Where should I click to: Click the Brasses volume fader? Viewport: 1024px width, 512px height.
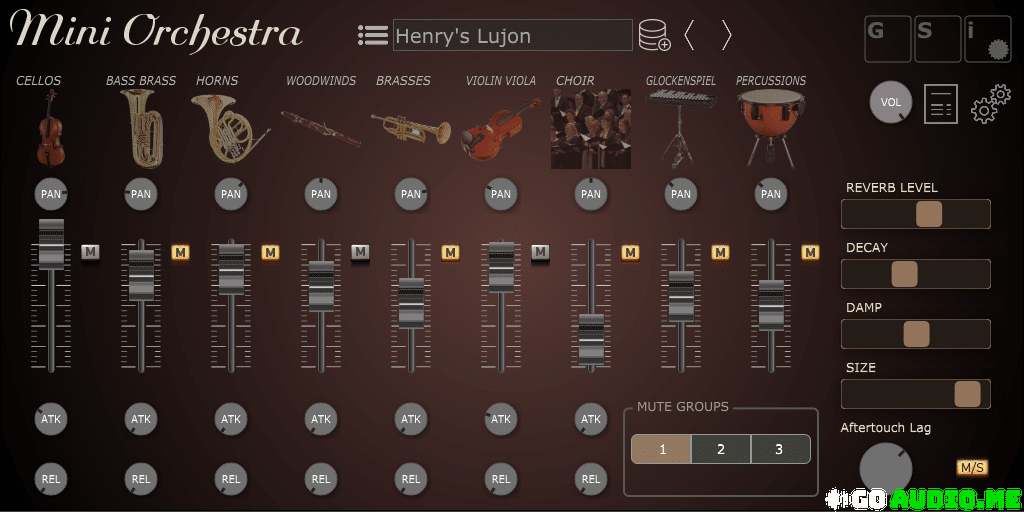tap(411, 303)
